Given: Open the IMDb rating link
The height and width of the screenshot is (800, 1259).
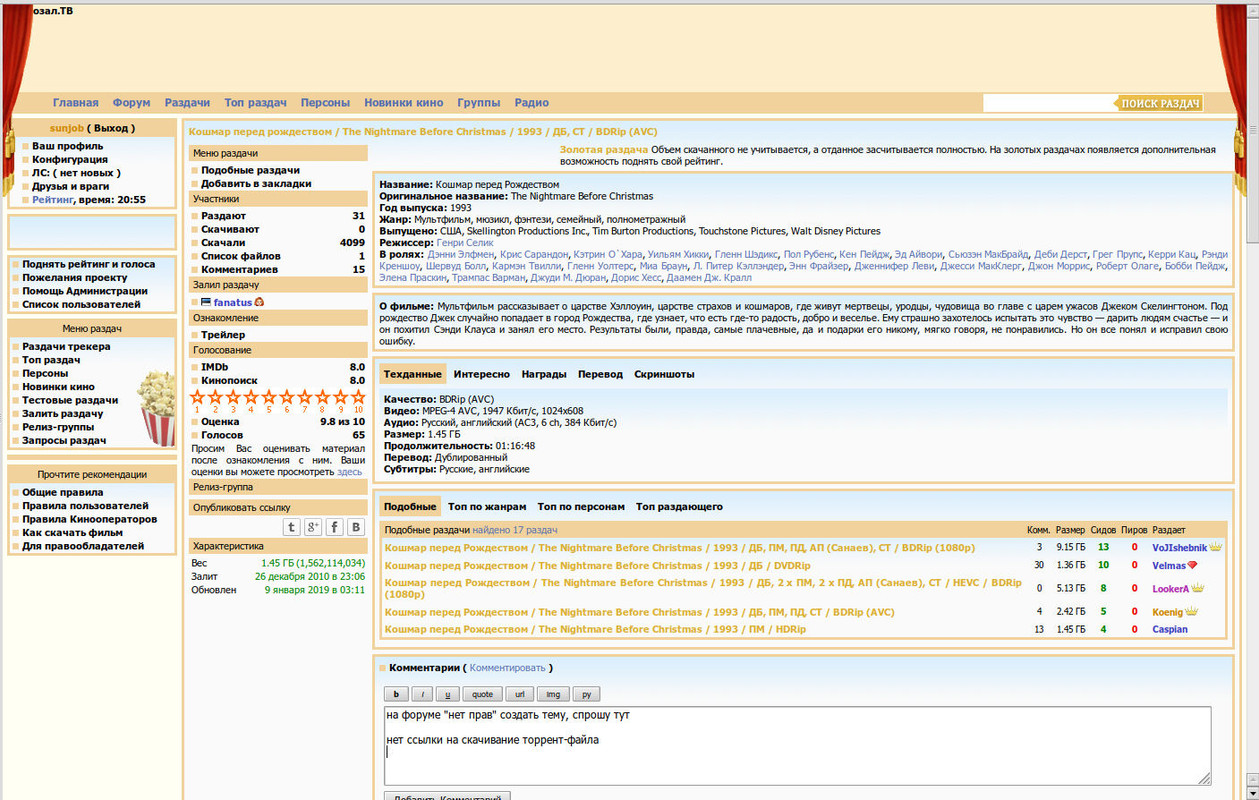Looking at the screenshot, I should pos(215,367).
